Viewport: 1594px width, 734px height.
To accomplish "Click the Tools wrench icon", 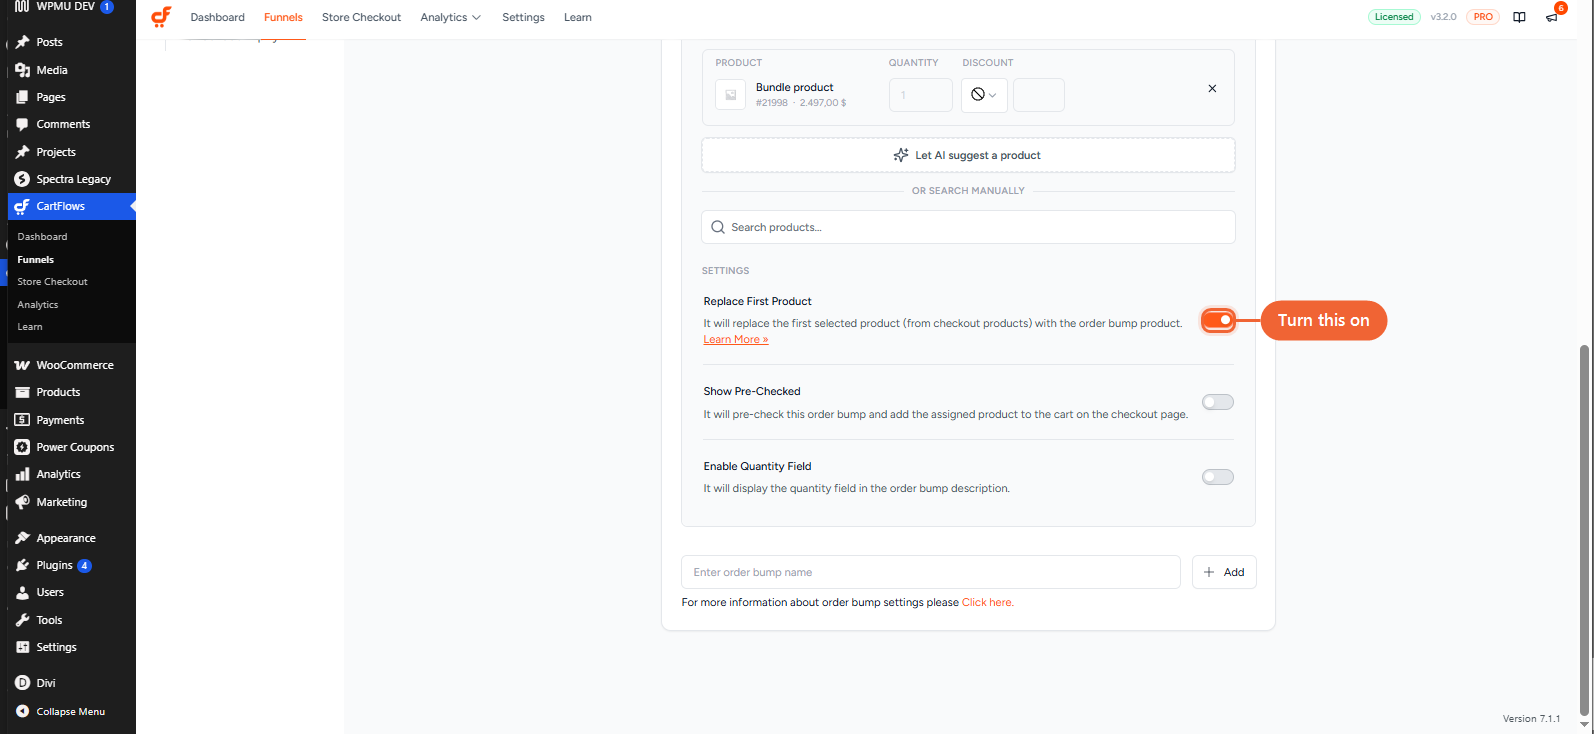I will pos(22,620).
